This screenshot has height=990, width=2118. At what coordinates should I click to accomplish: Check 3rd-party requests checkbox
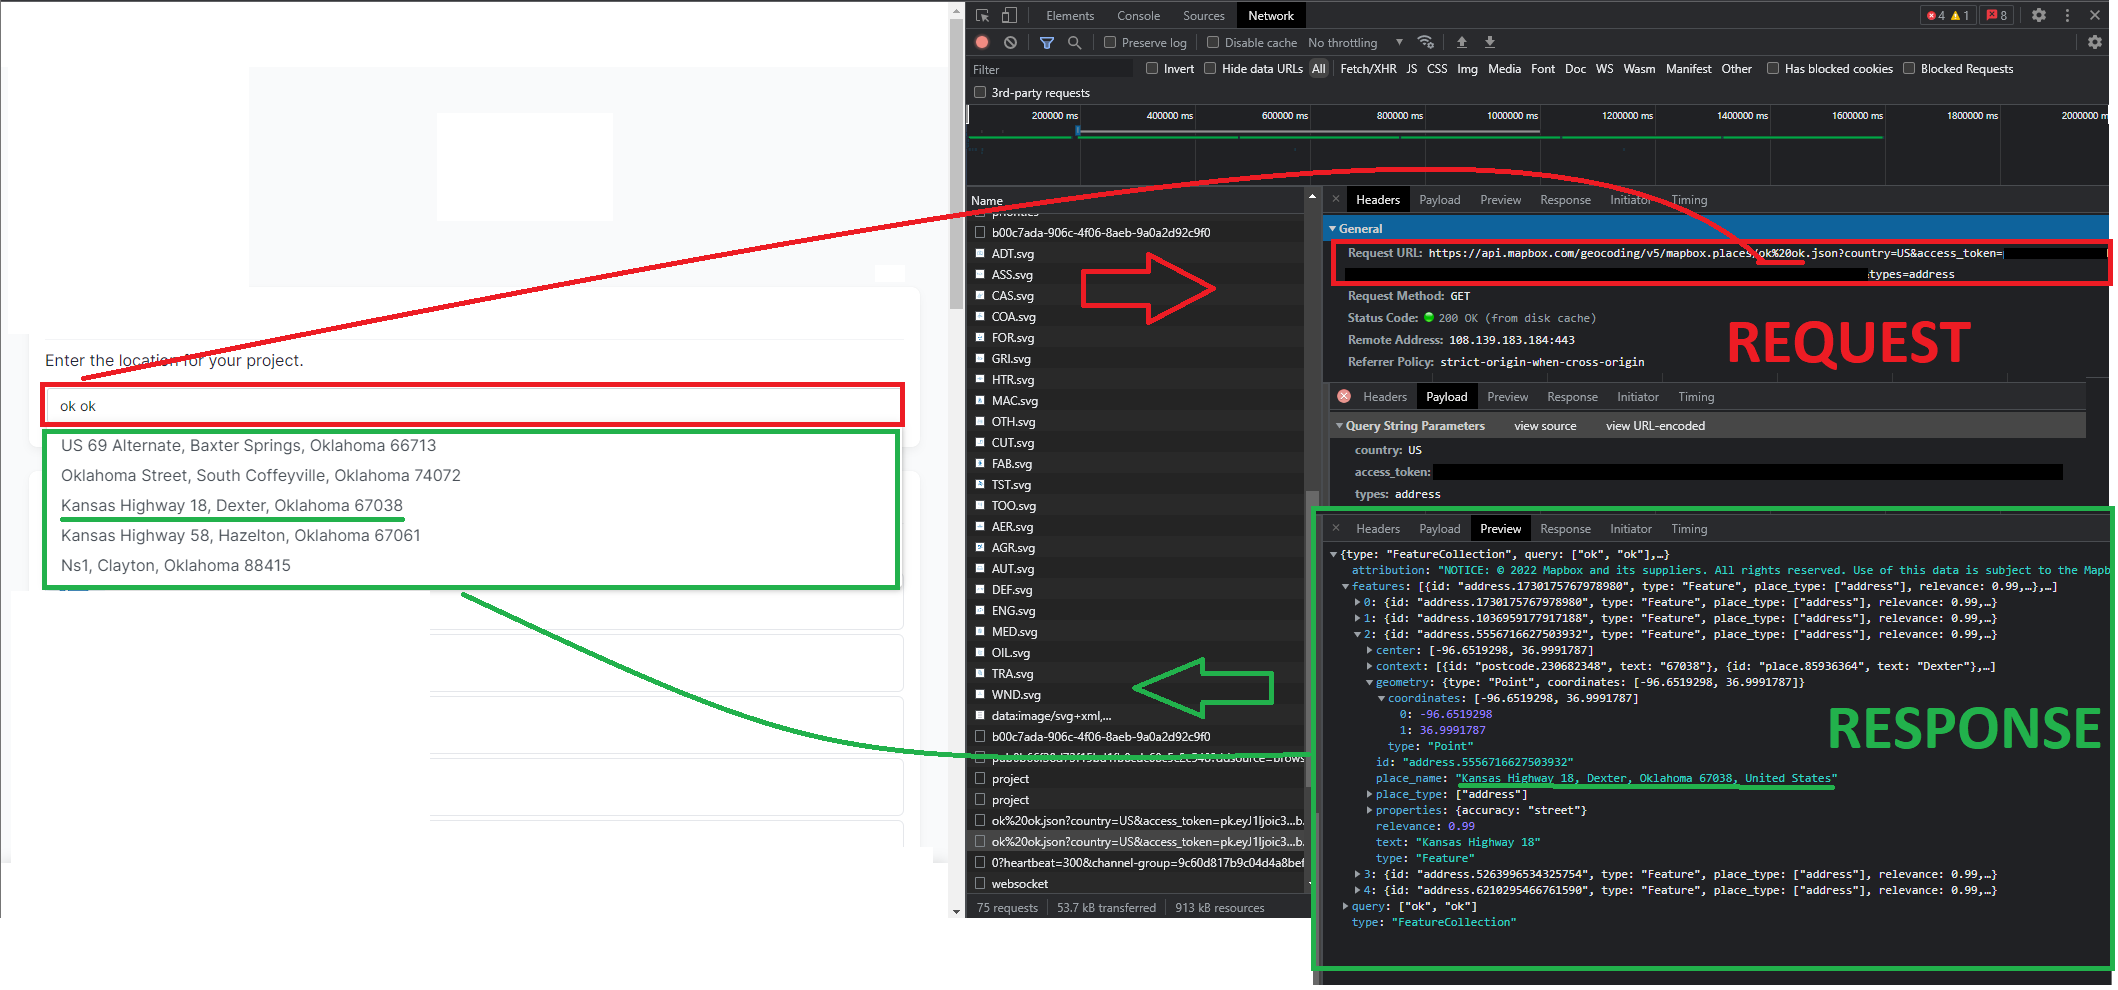(x=979, y=92)
